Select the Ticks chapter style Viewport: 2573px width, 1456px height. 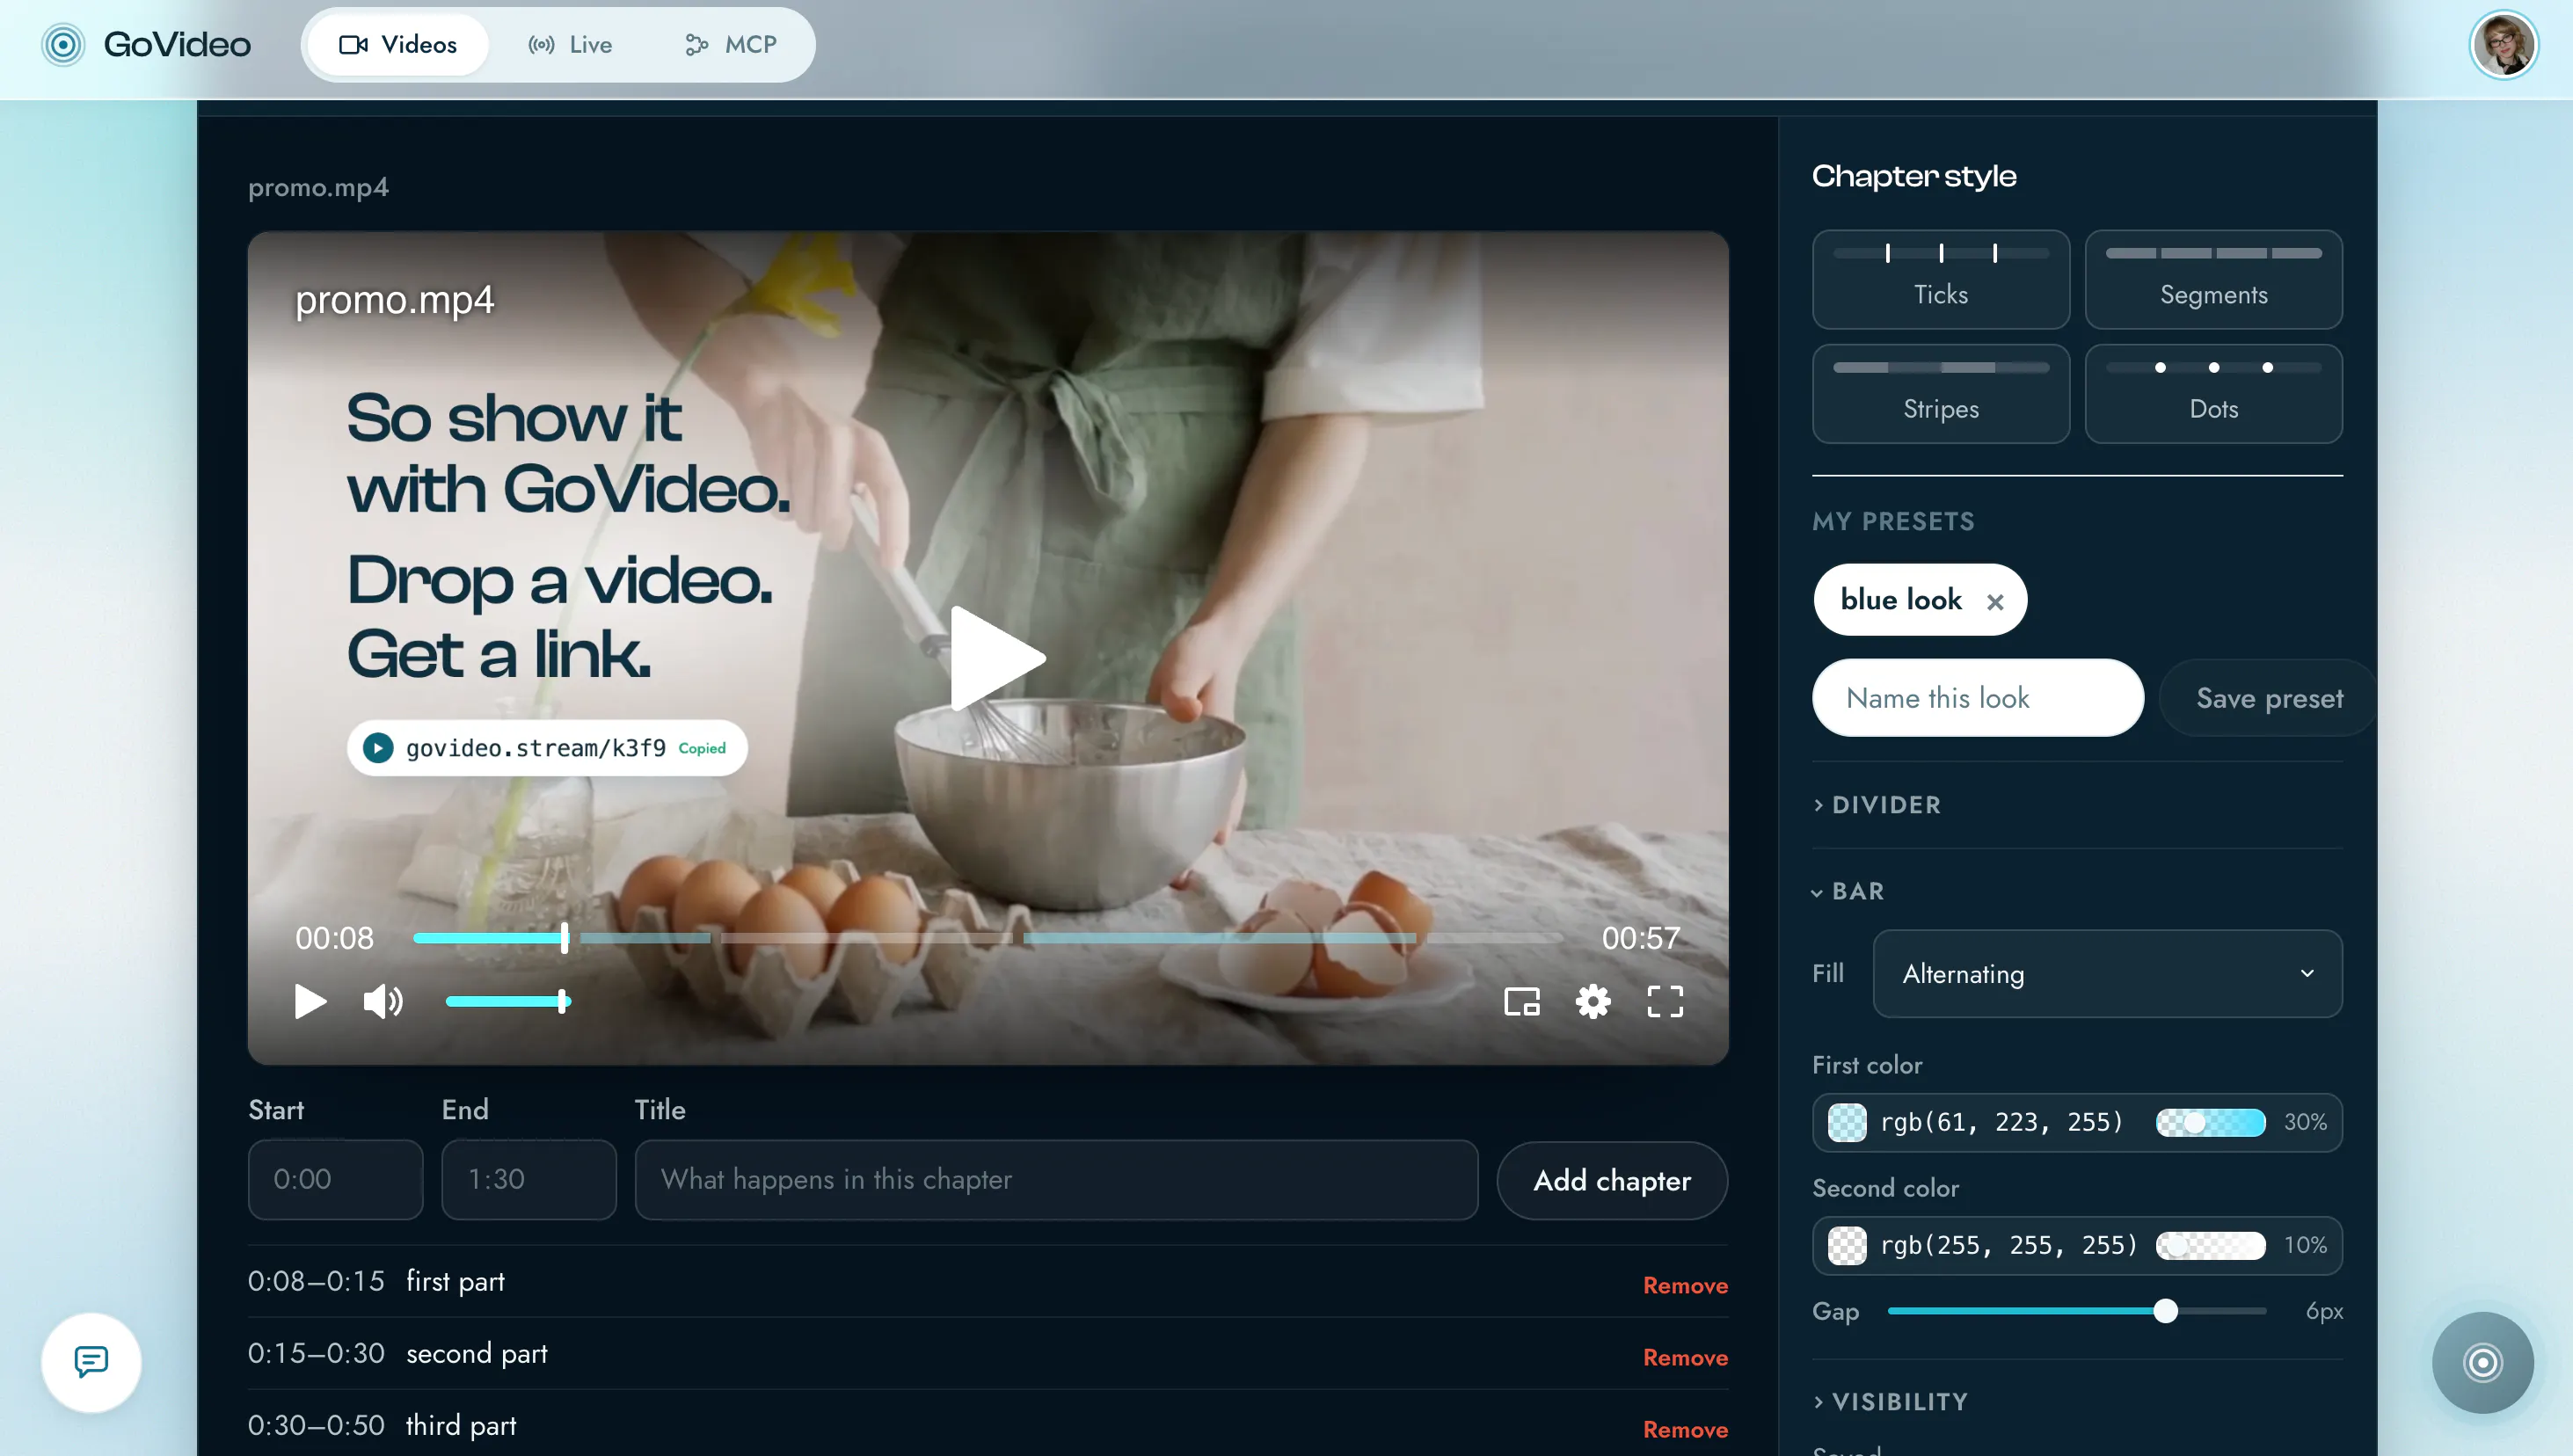point(1940,279)
